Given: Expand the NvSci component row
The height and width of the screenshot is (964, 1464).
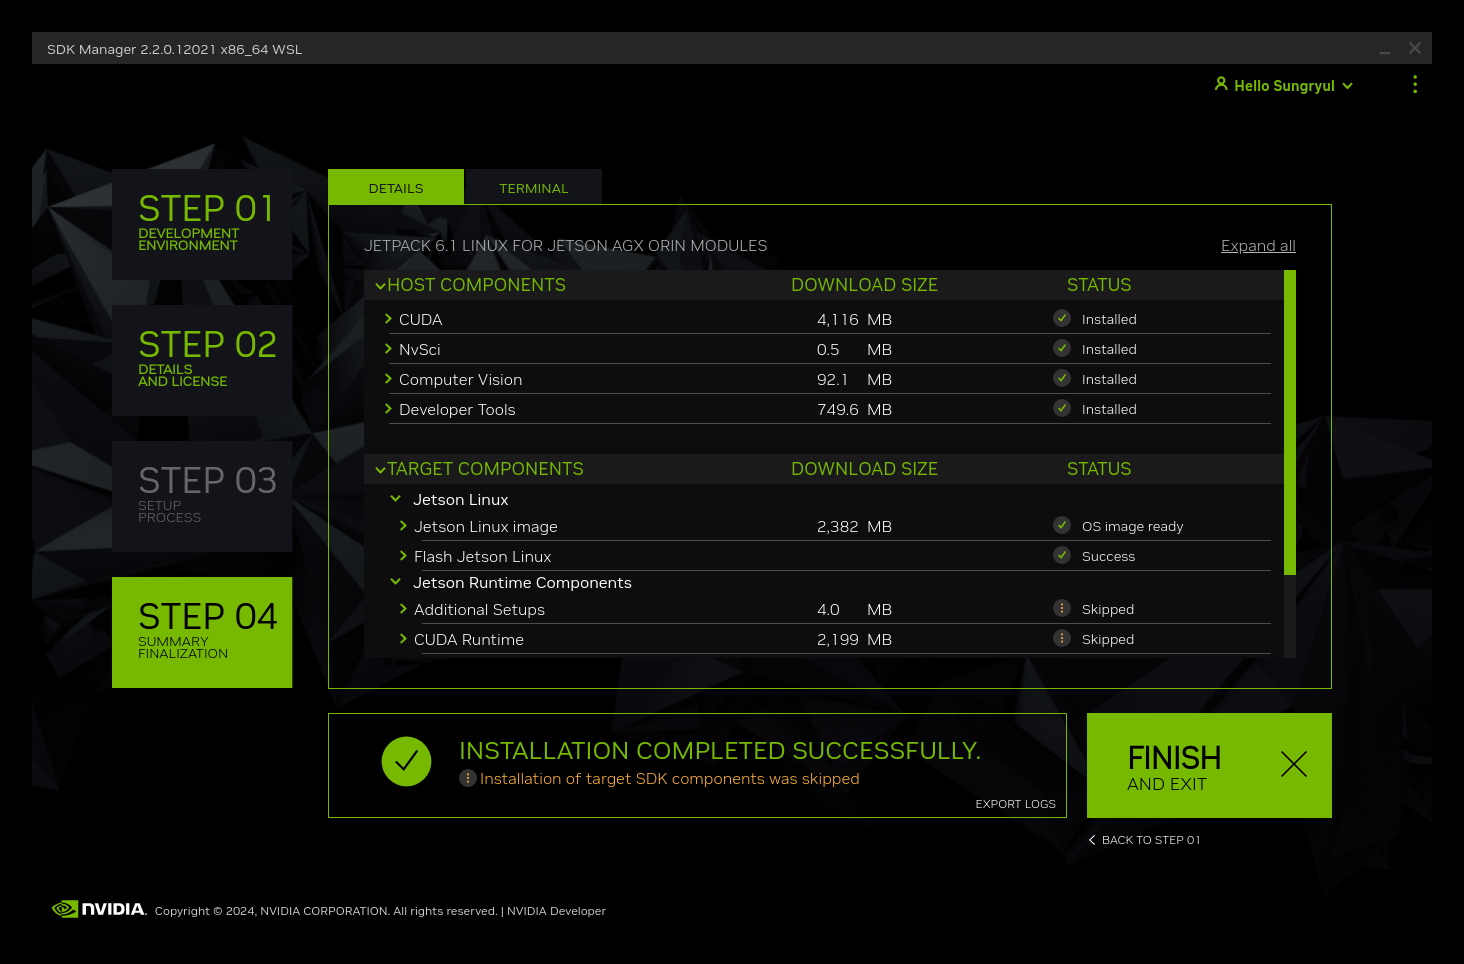Looking at the screenshot, I should coord(388,349).
